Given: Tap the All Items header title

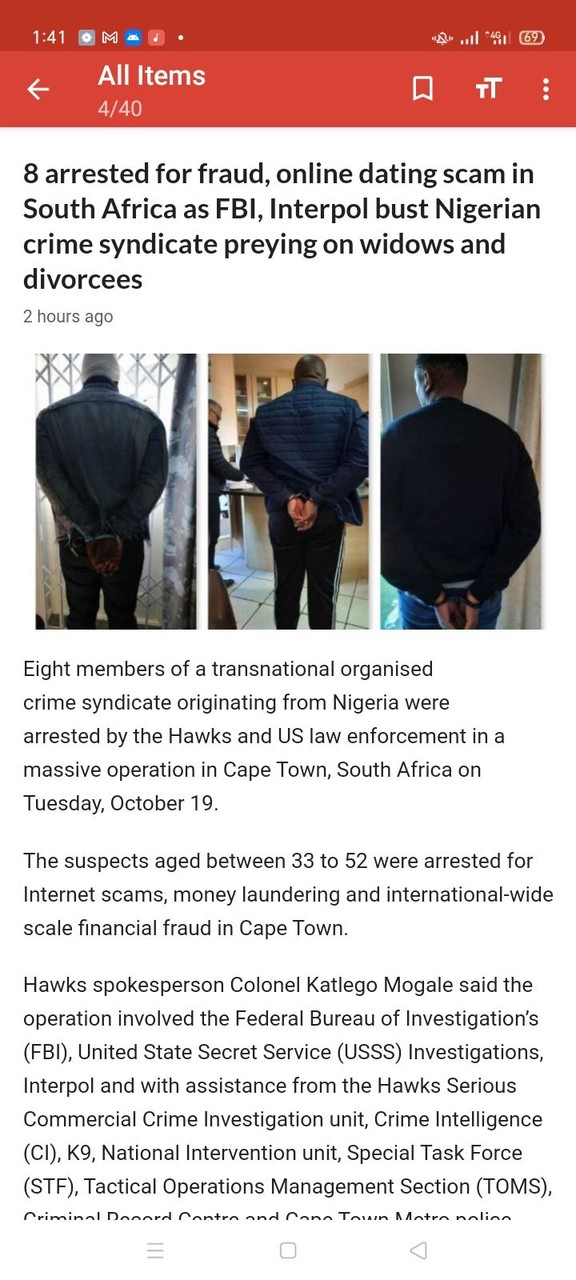Looking at the screenshot, I should click(x=152, y=76).
